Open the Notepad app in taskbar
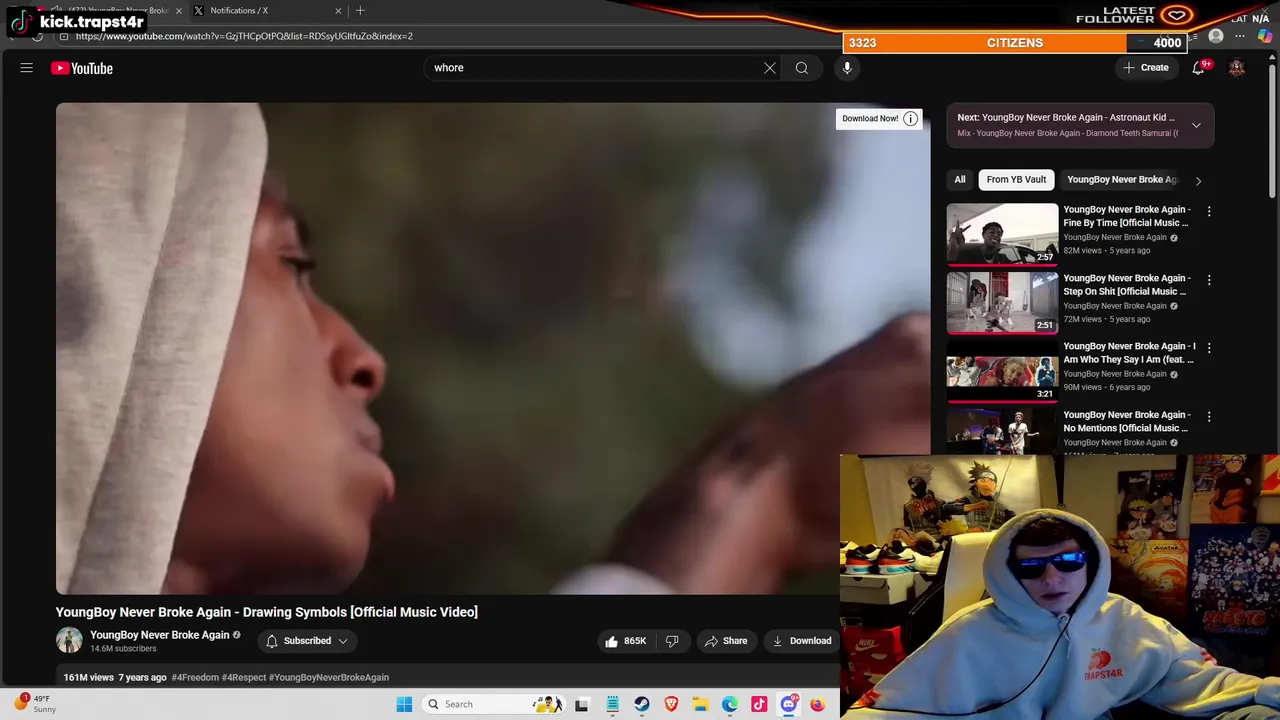 pos(612,704)
